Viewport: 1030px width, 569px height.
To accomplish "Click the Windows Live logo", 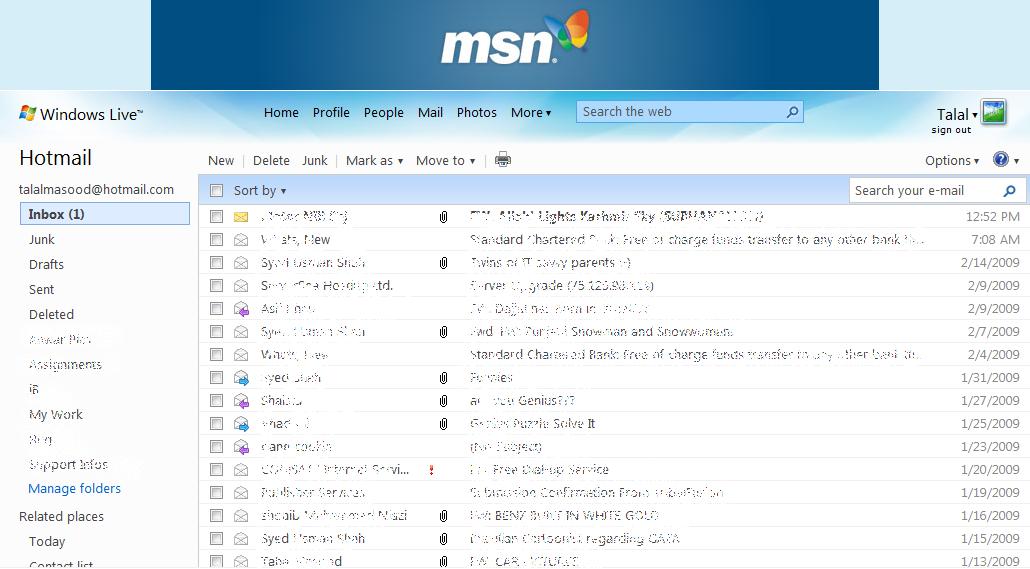I will 80,114.
